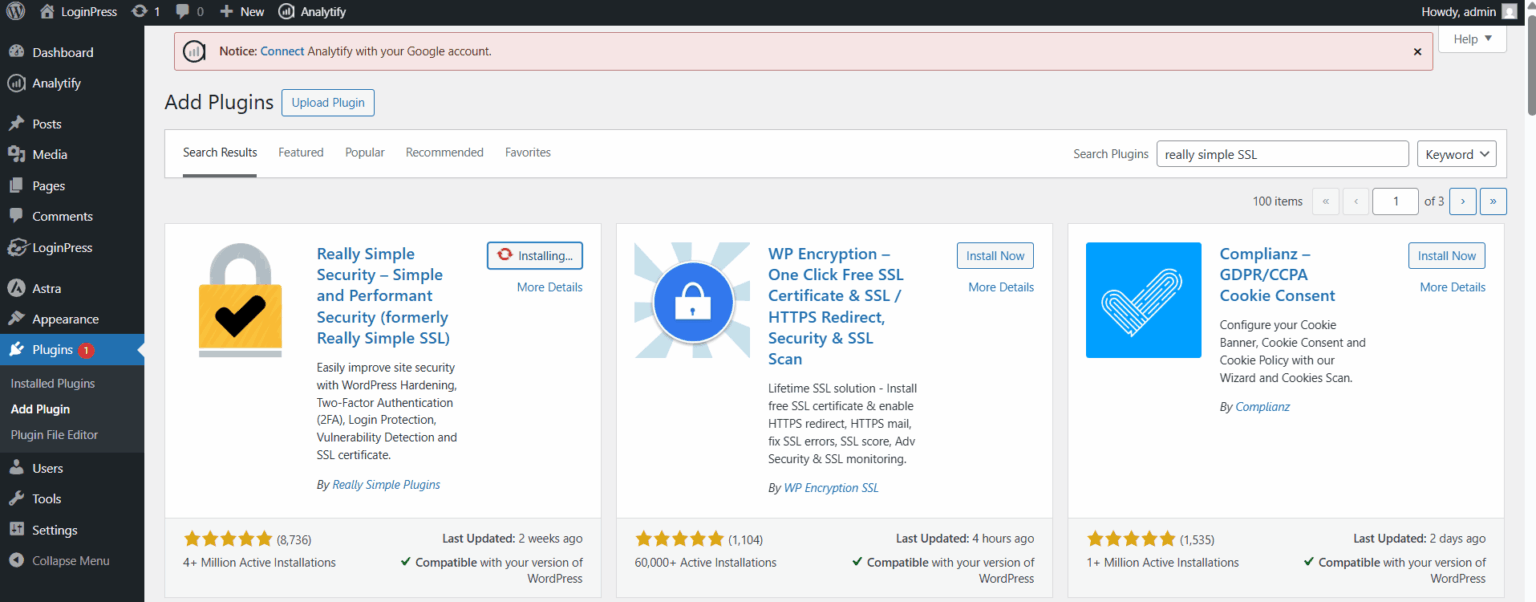
Task: Open More Details for Complianz
Action: [1453, 287]
